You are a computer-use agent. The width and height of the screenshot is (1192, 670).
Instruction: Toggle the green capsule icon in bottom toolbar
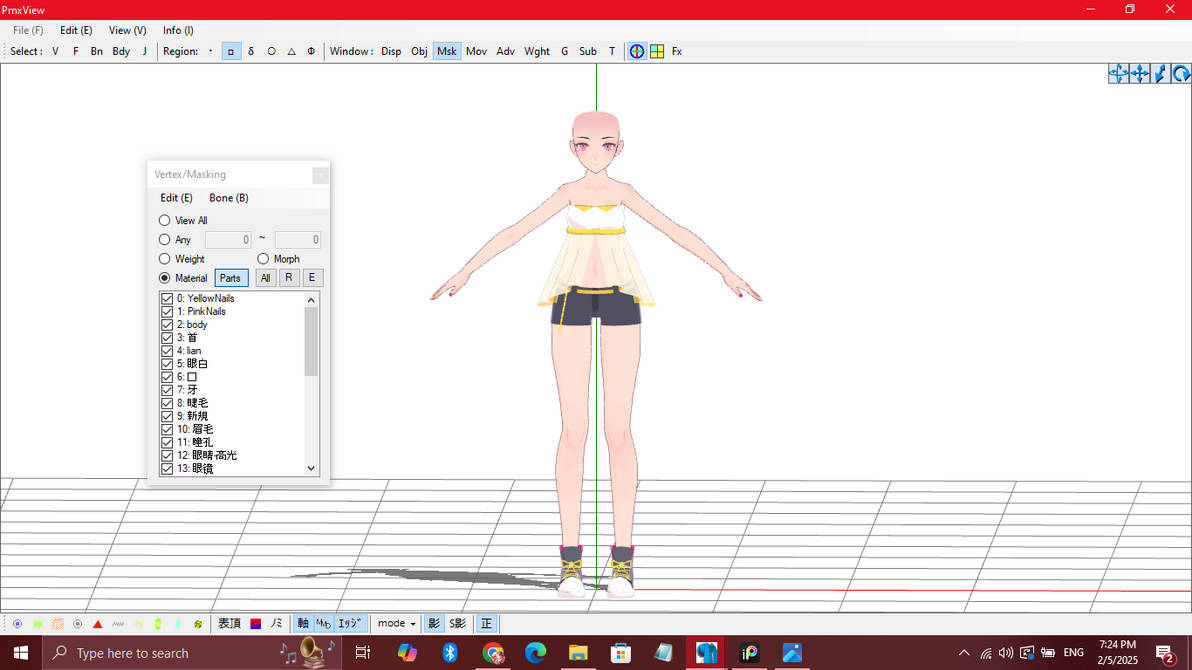[x=157, y=624]
